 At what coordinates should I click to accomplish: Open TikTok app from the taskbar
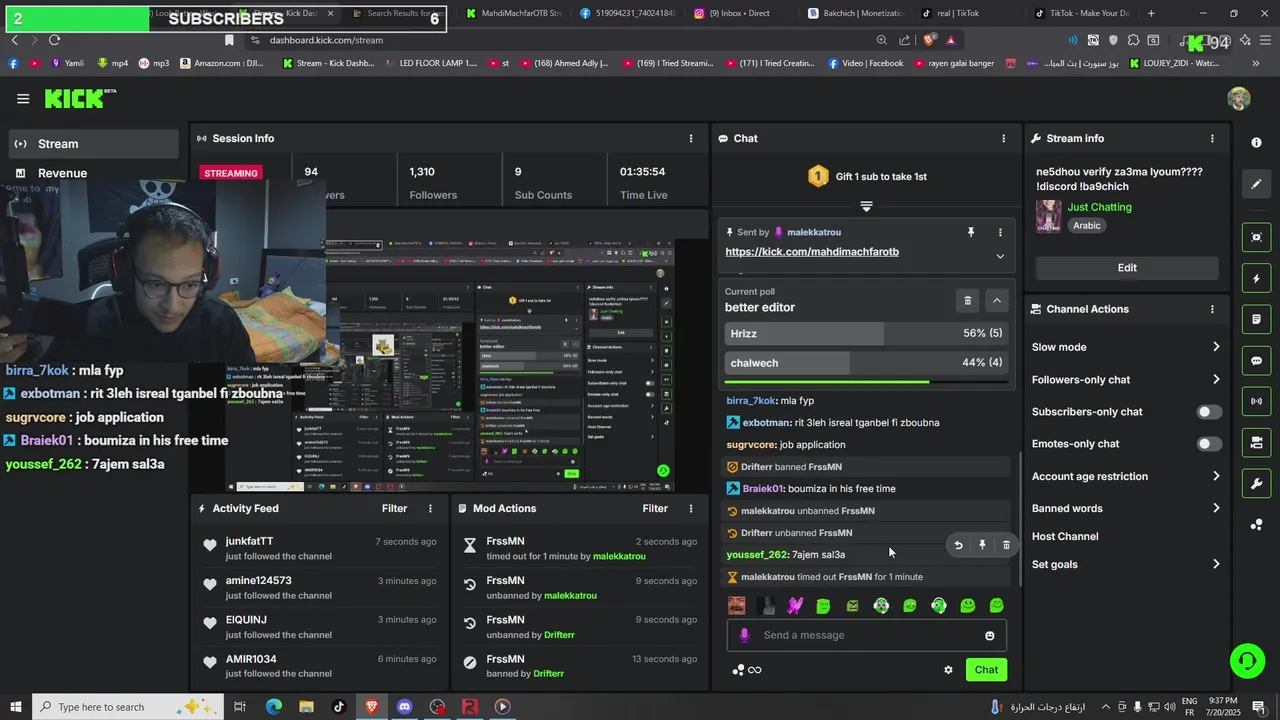[x=339, y=707]
